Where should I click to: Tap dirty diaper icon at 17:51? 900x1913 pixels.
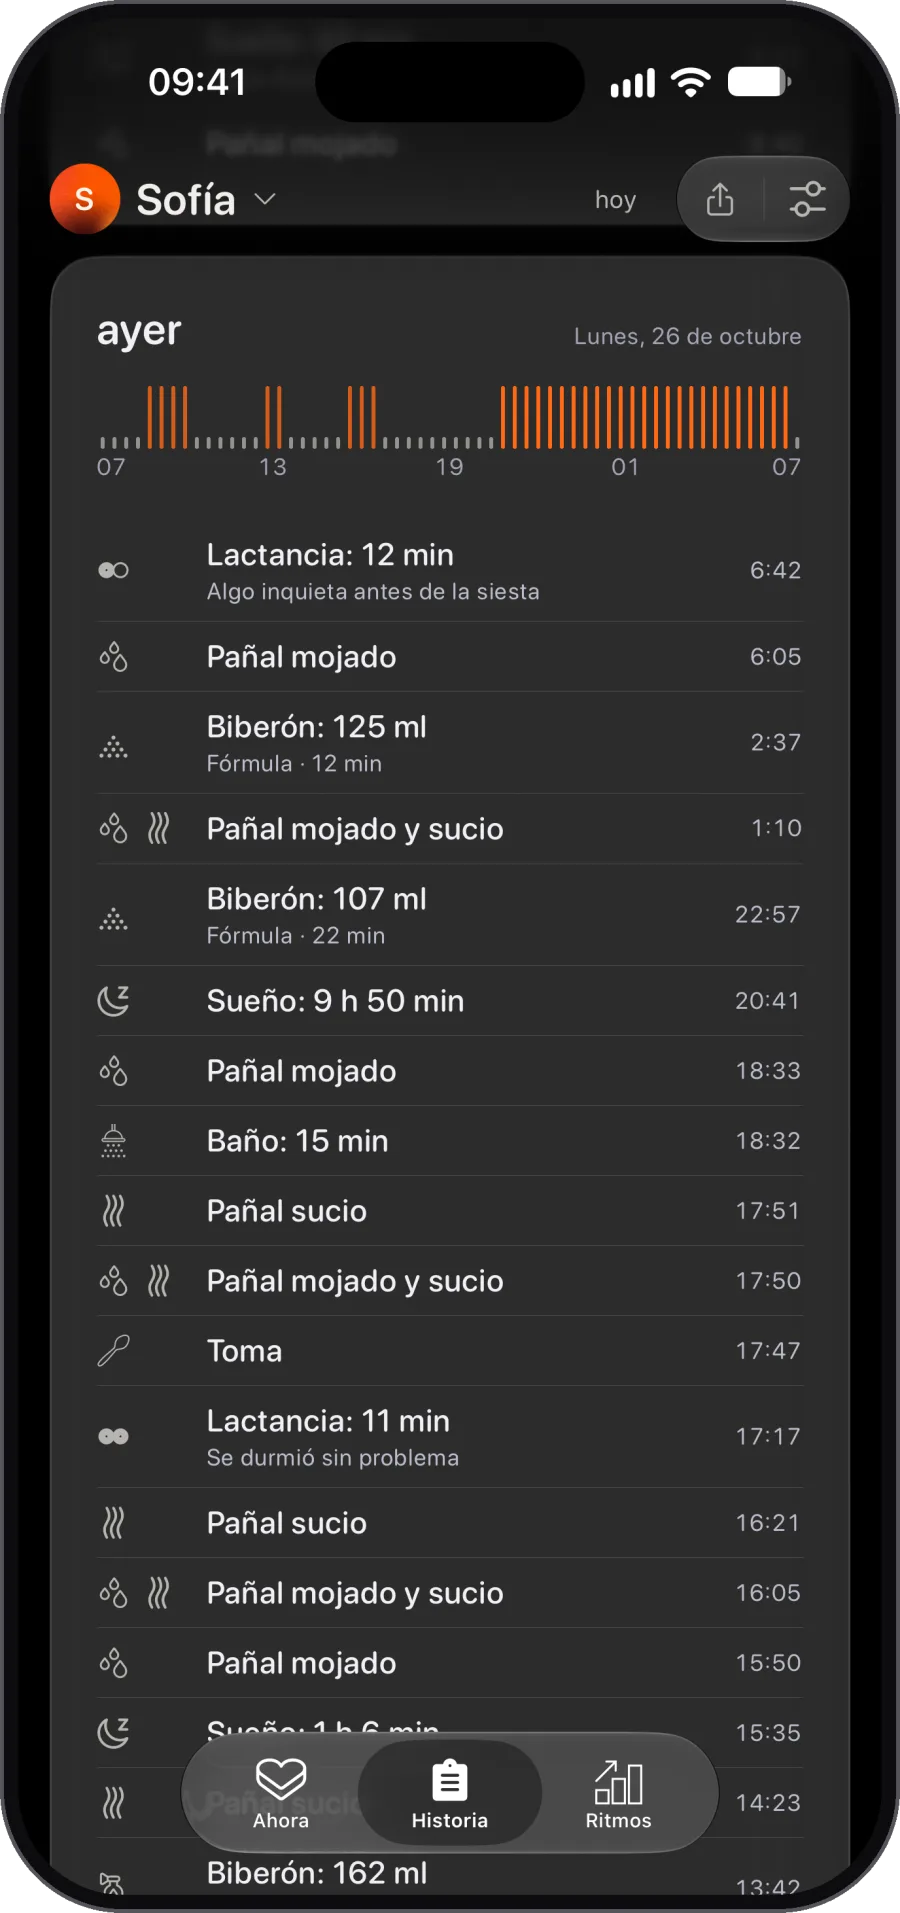tap(113, 1211)
